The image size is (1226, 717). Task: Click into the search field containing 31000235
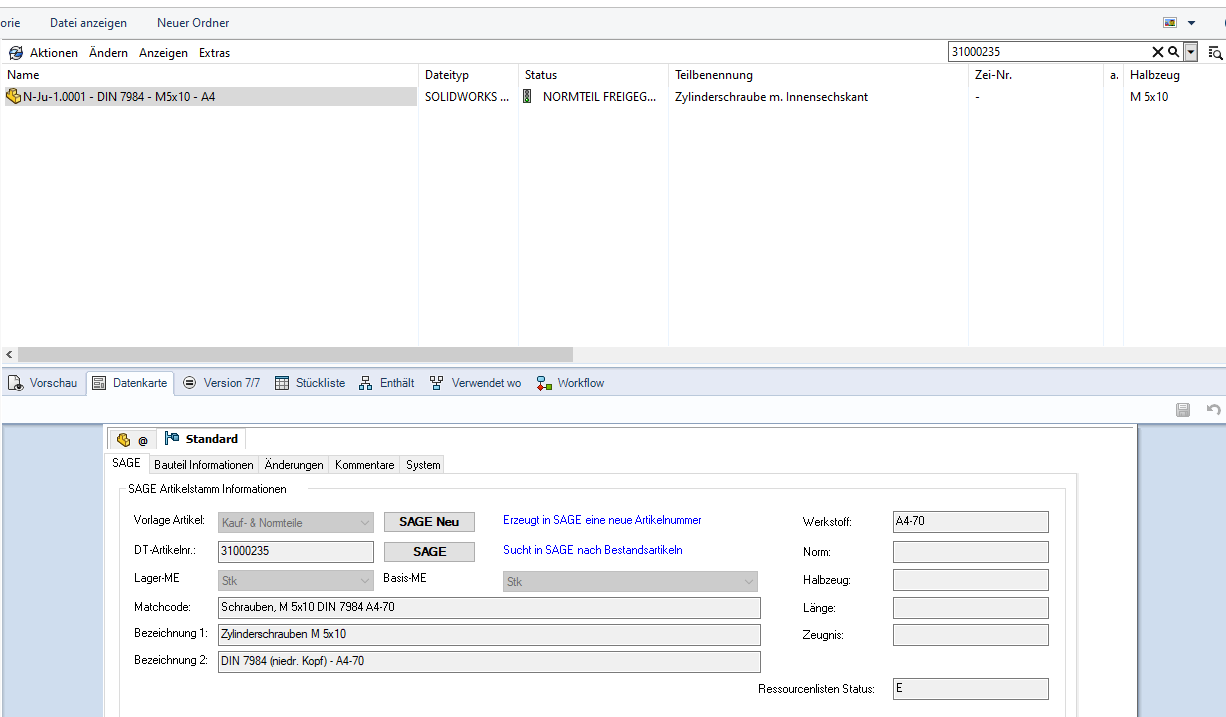pyautogui.click(x=1048, y=52)
